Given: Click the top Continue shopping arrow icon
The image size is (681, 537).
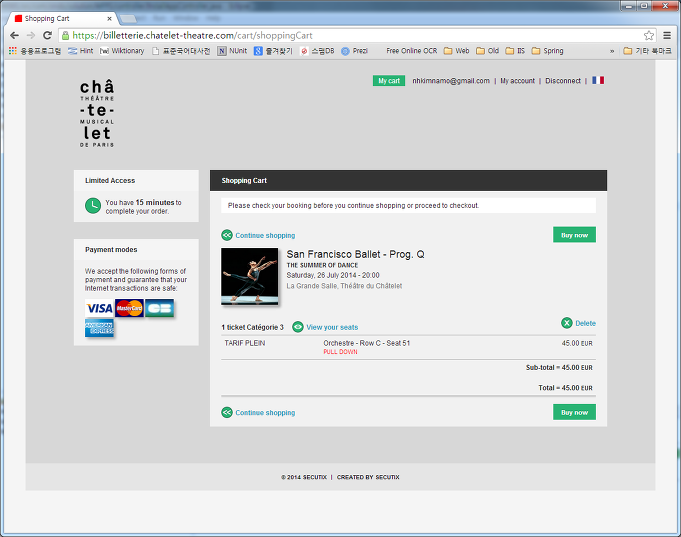Looking at the screenshot, I should (x=227, y=235).
